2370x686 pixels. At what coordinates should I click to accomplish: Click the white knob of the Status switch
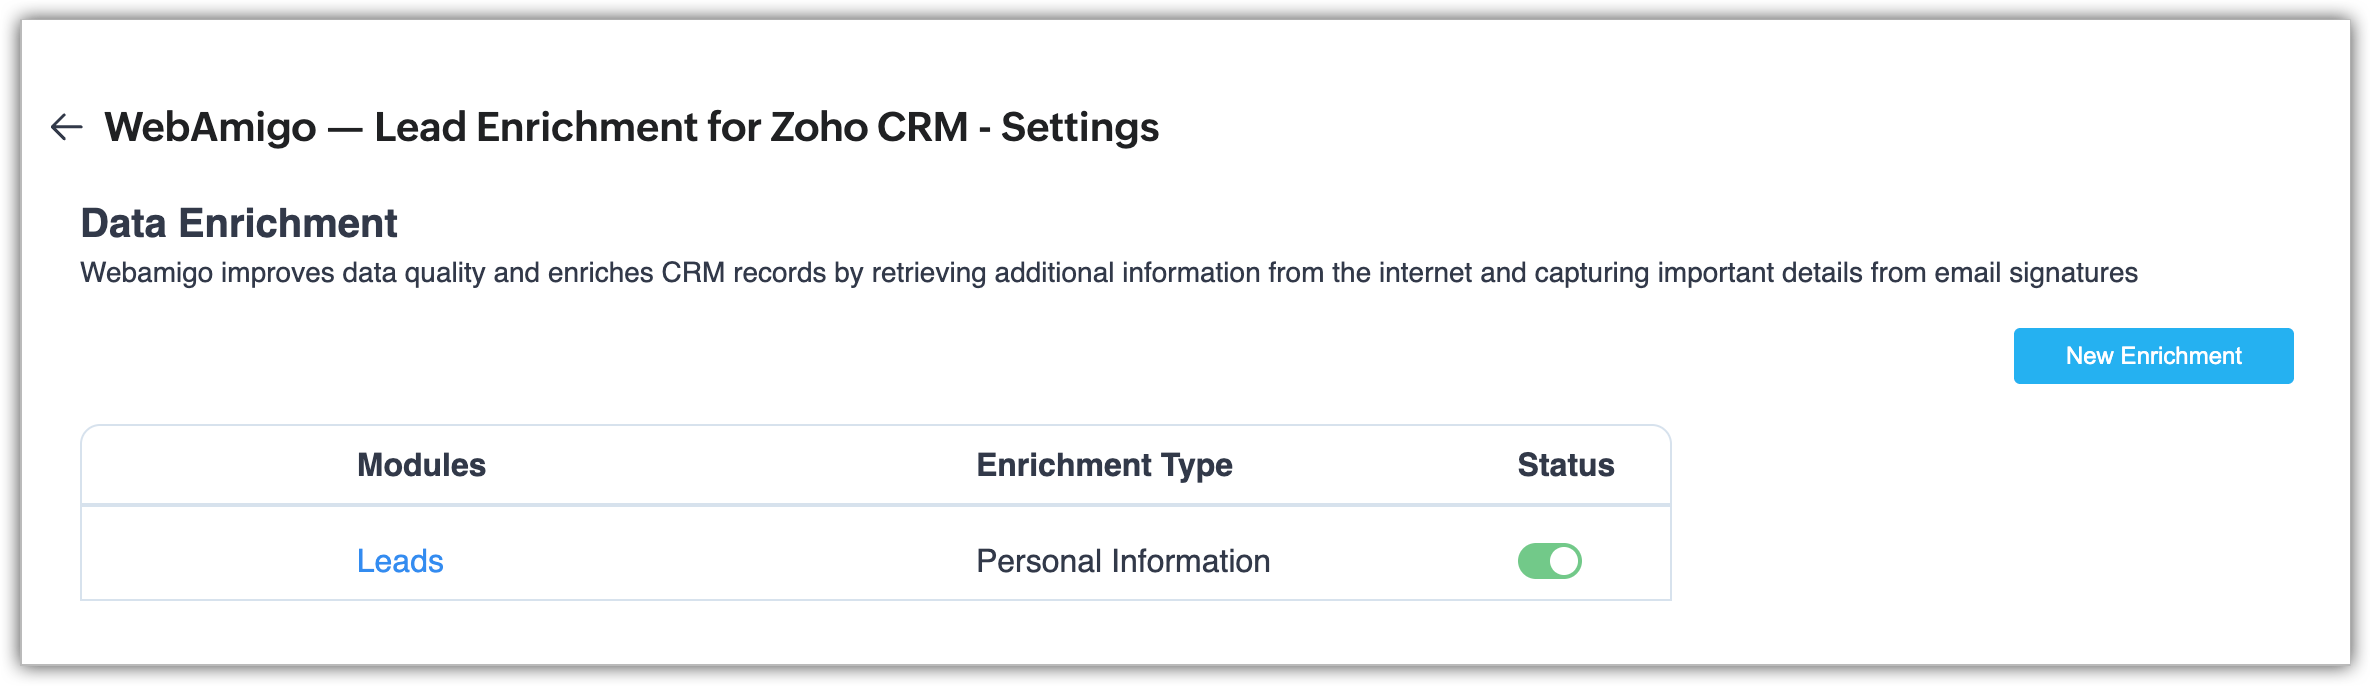pos(1564,561)
